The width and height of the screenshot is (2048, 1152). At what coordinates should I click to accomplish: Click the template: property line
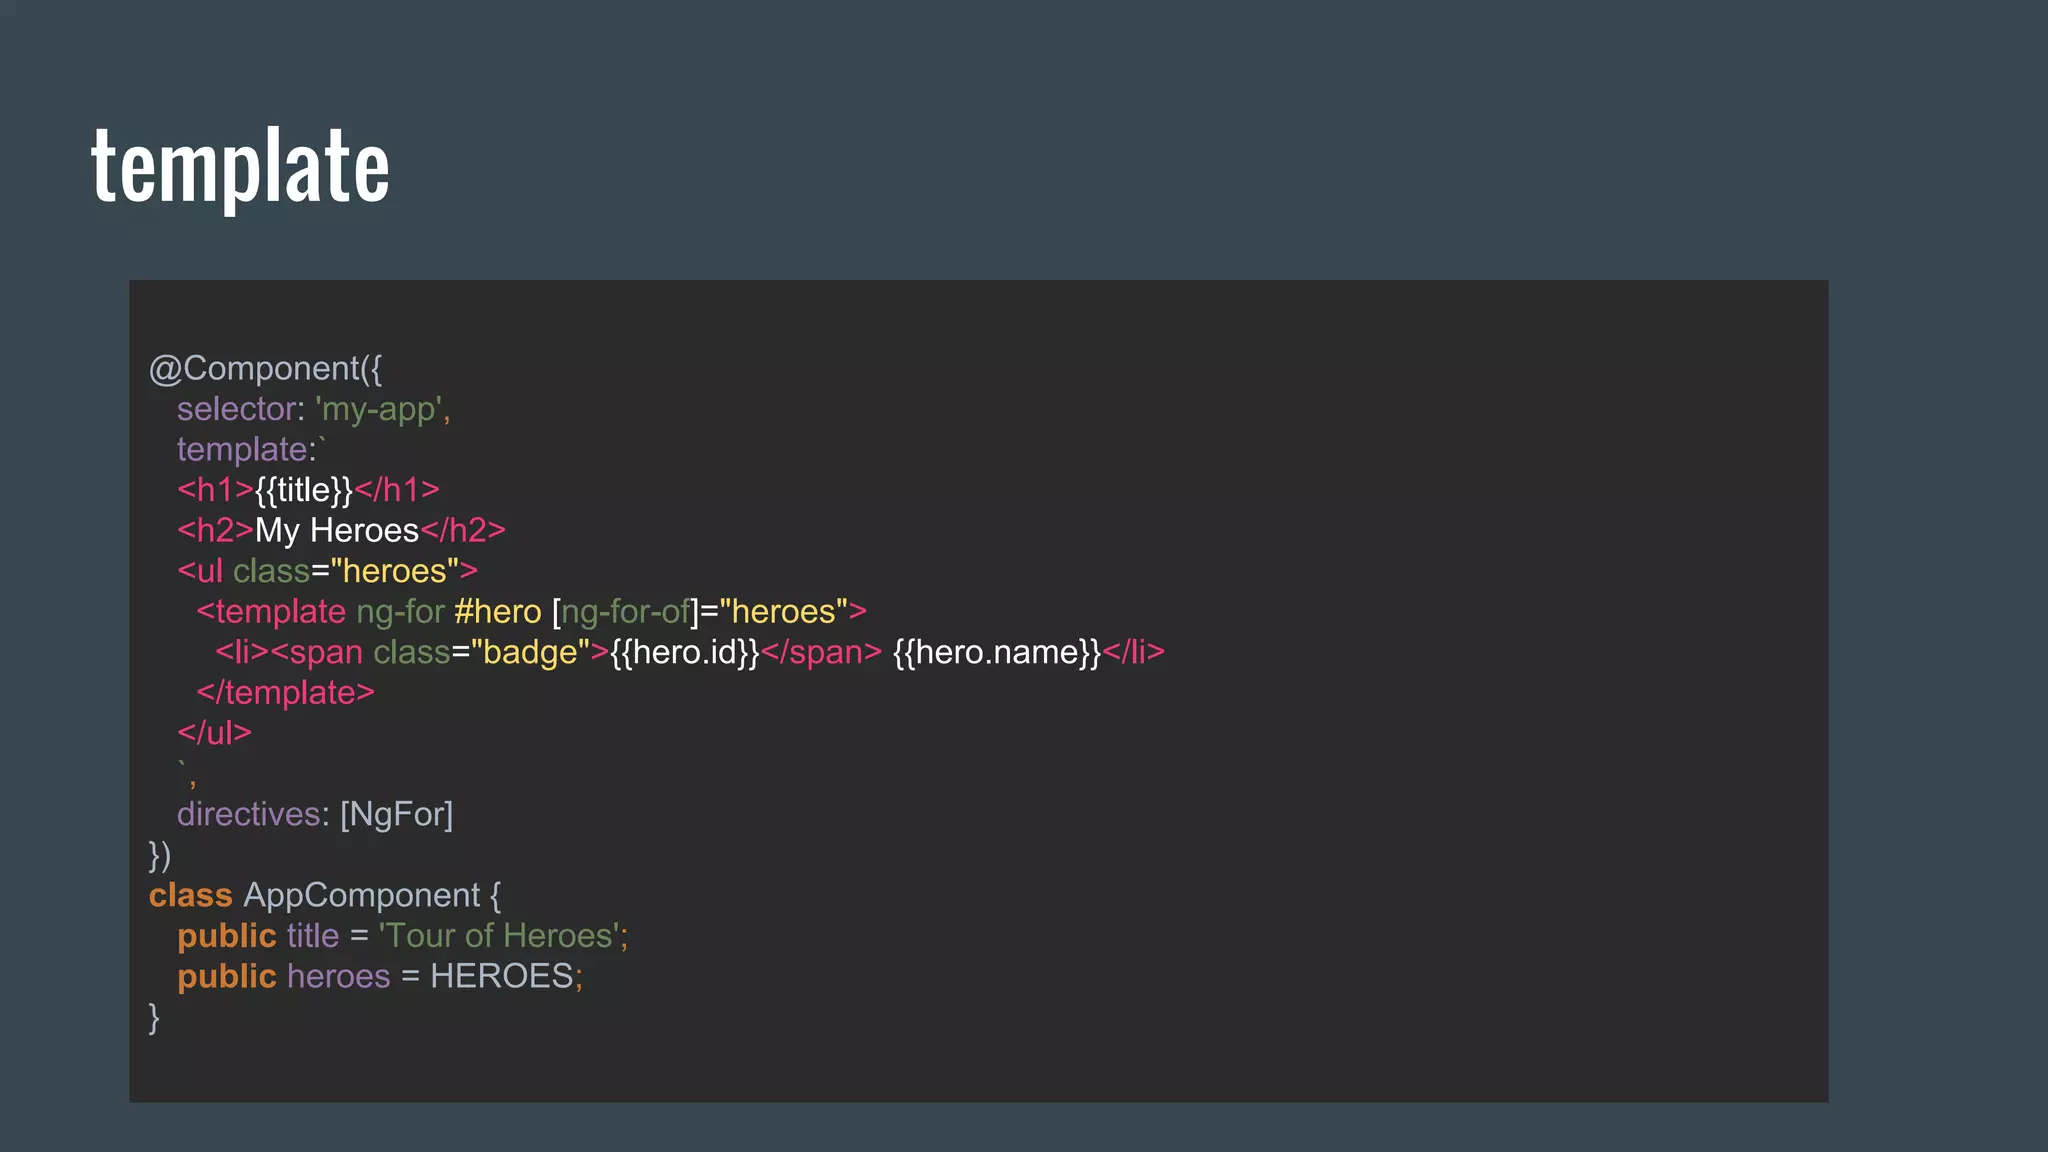pos(247,450)
